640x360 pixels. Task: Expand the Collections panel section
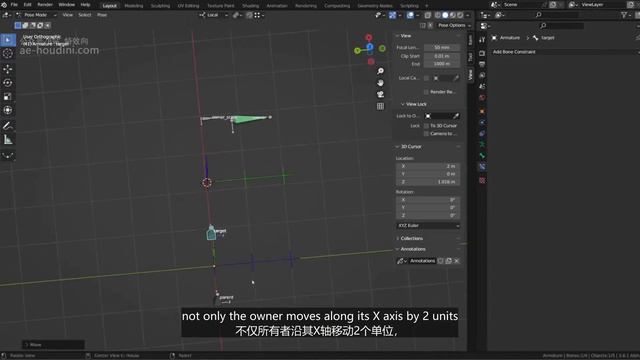[409, 238]
